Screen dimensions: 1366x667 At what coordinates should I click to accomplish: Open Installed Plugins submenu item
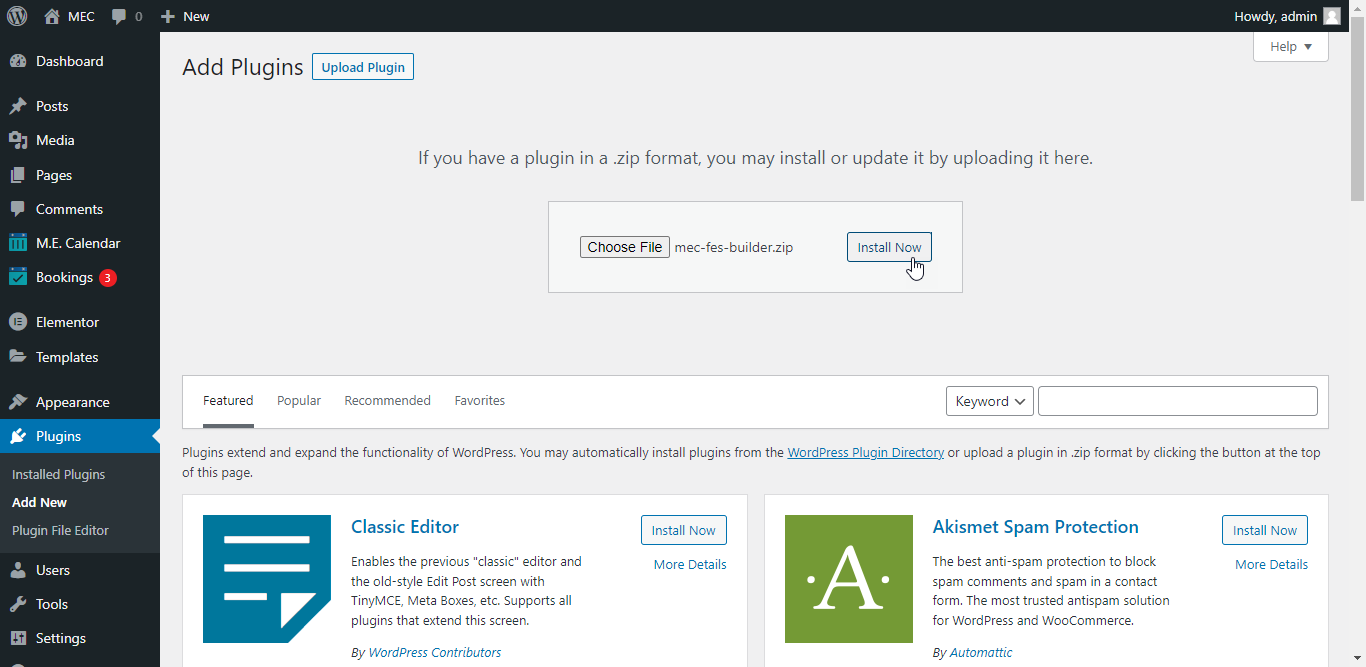(x=58, y=474)
